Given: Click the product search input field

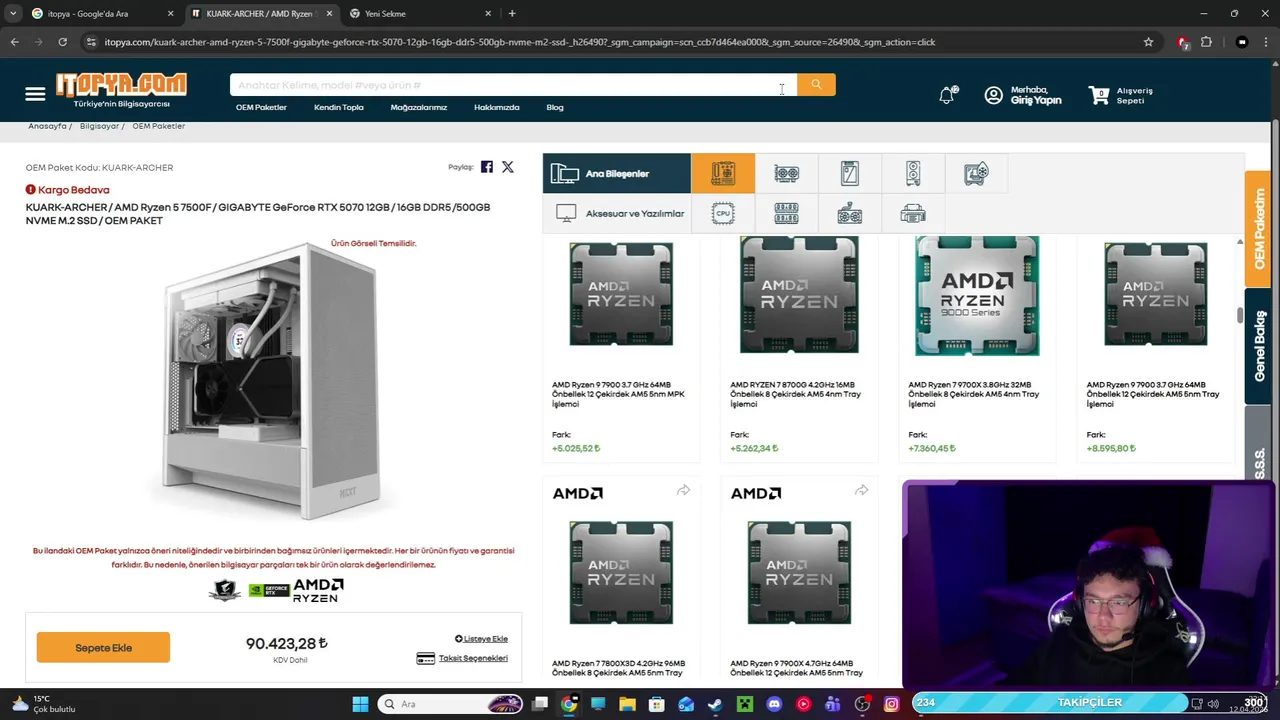Looking at the screenshot, I should (x=513, y=85).
